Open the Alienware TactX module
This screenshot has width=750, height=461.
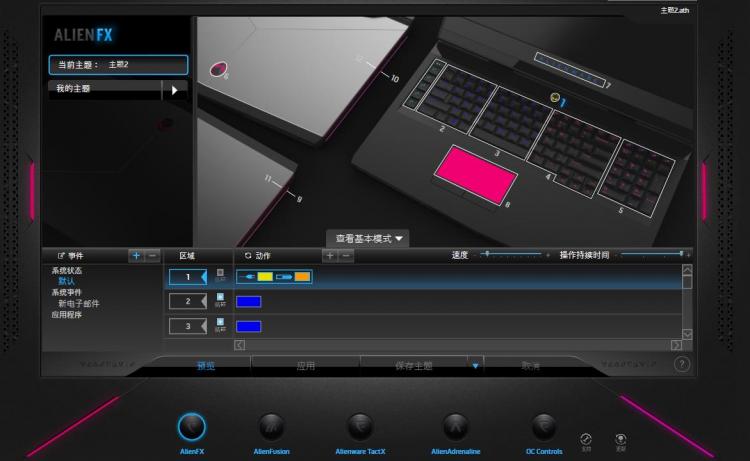(360, 427)
